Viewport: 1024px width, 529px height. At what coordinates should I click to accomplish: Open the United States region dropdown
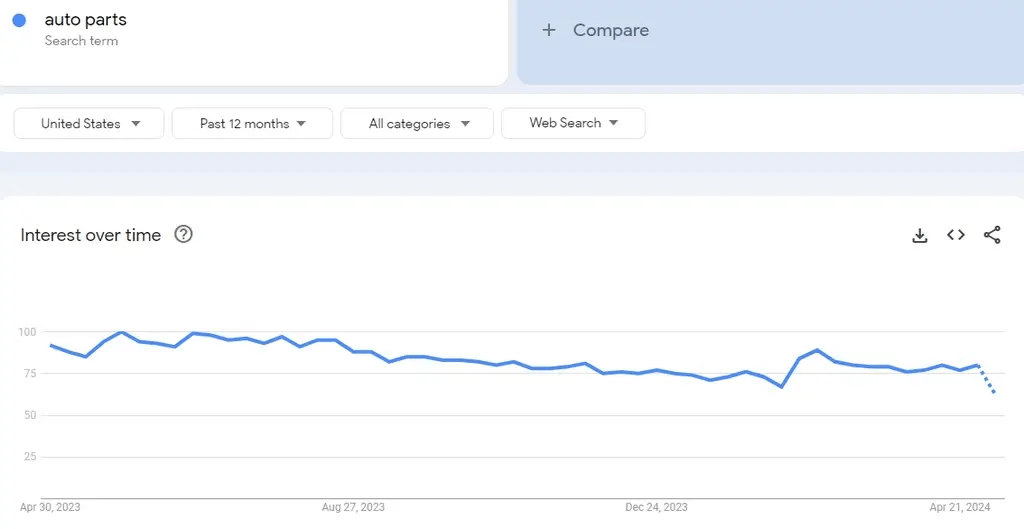[89, 123]
